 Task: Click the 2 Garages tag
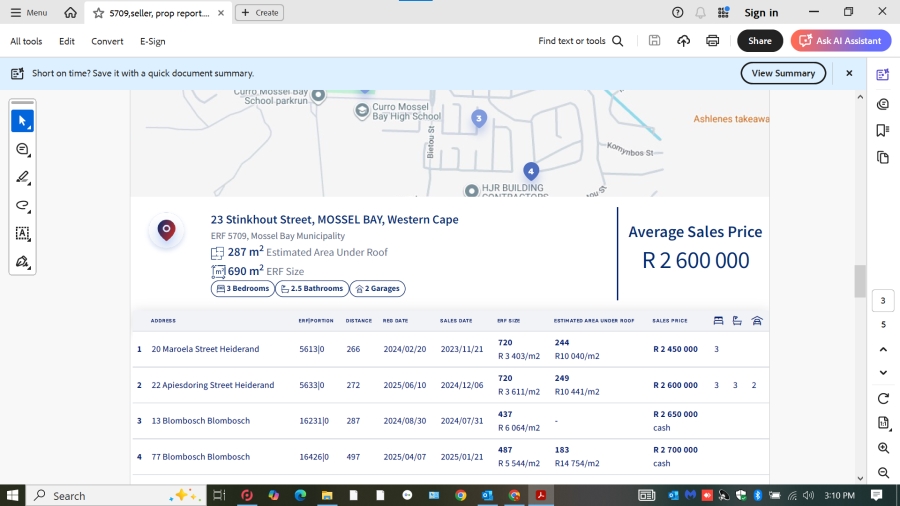[378, 289]
